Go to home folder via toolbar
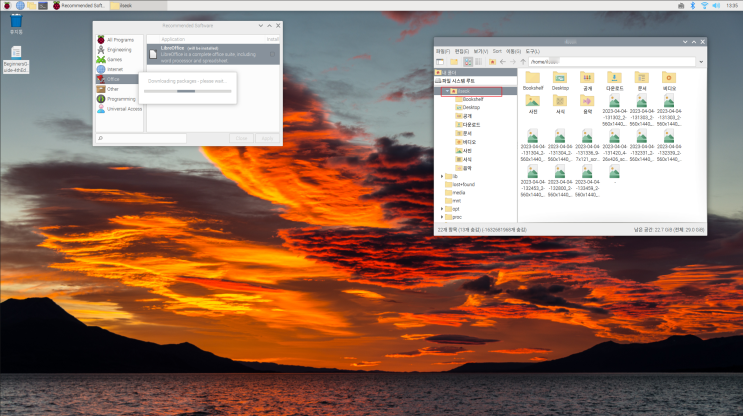This screenshot has width=743, height=416. tap(492, 62)
